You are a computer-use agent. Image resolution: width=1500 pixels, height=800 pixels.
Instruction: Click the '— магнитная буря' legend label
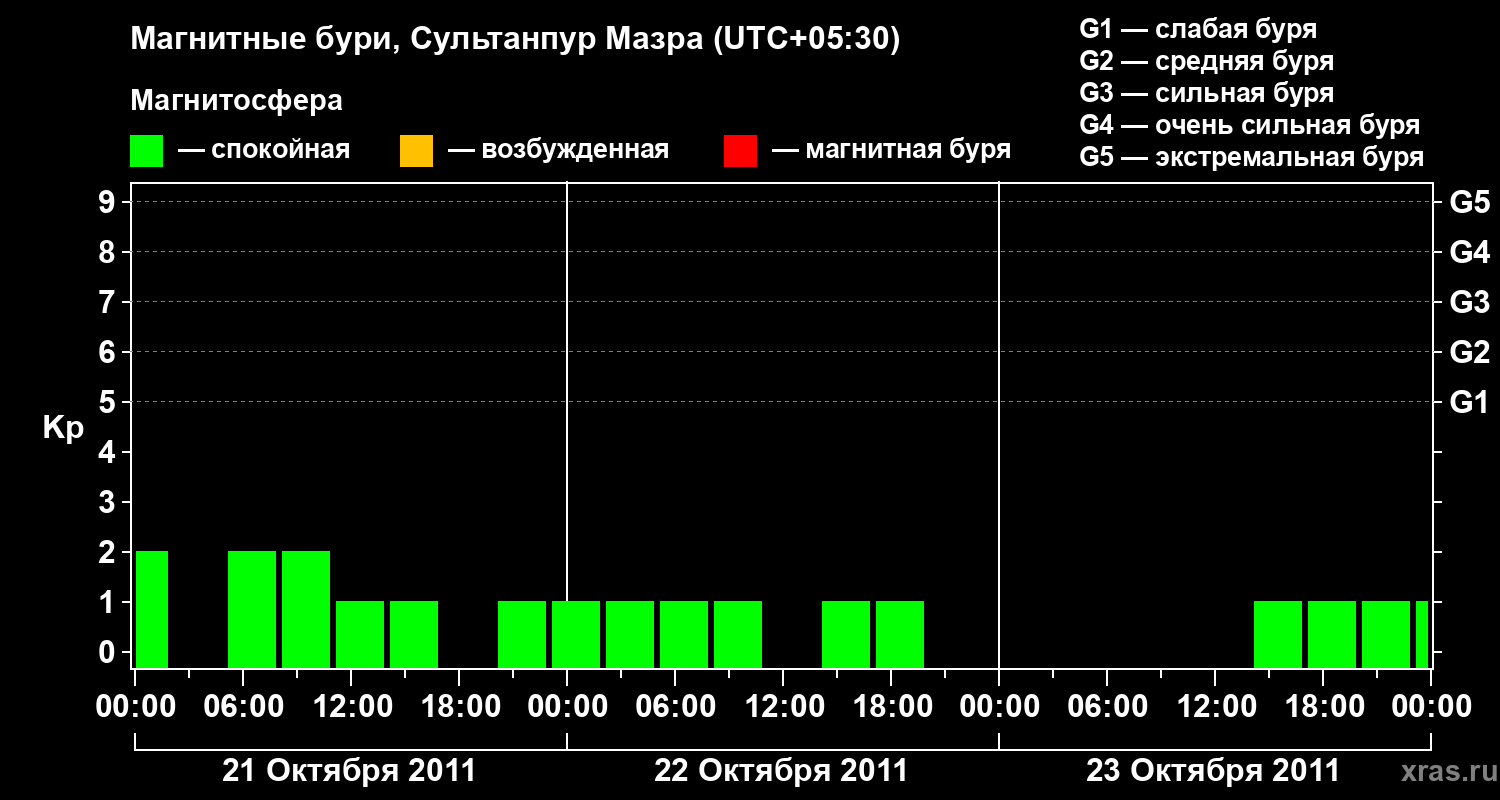click(892, 150)
